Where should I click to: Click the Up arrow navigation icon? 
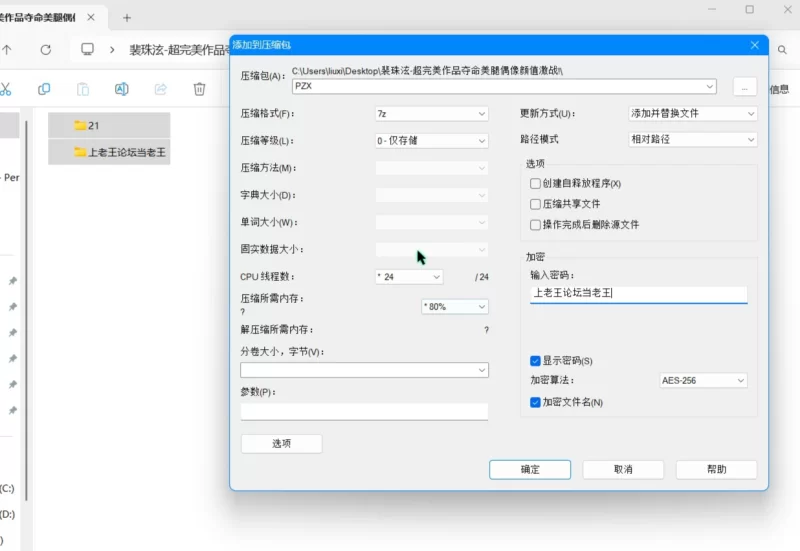pyautogui.click(x=7, y=49)
